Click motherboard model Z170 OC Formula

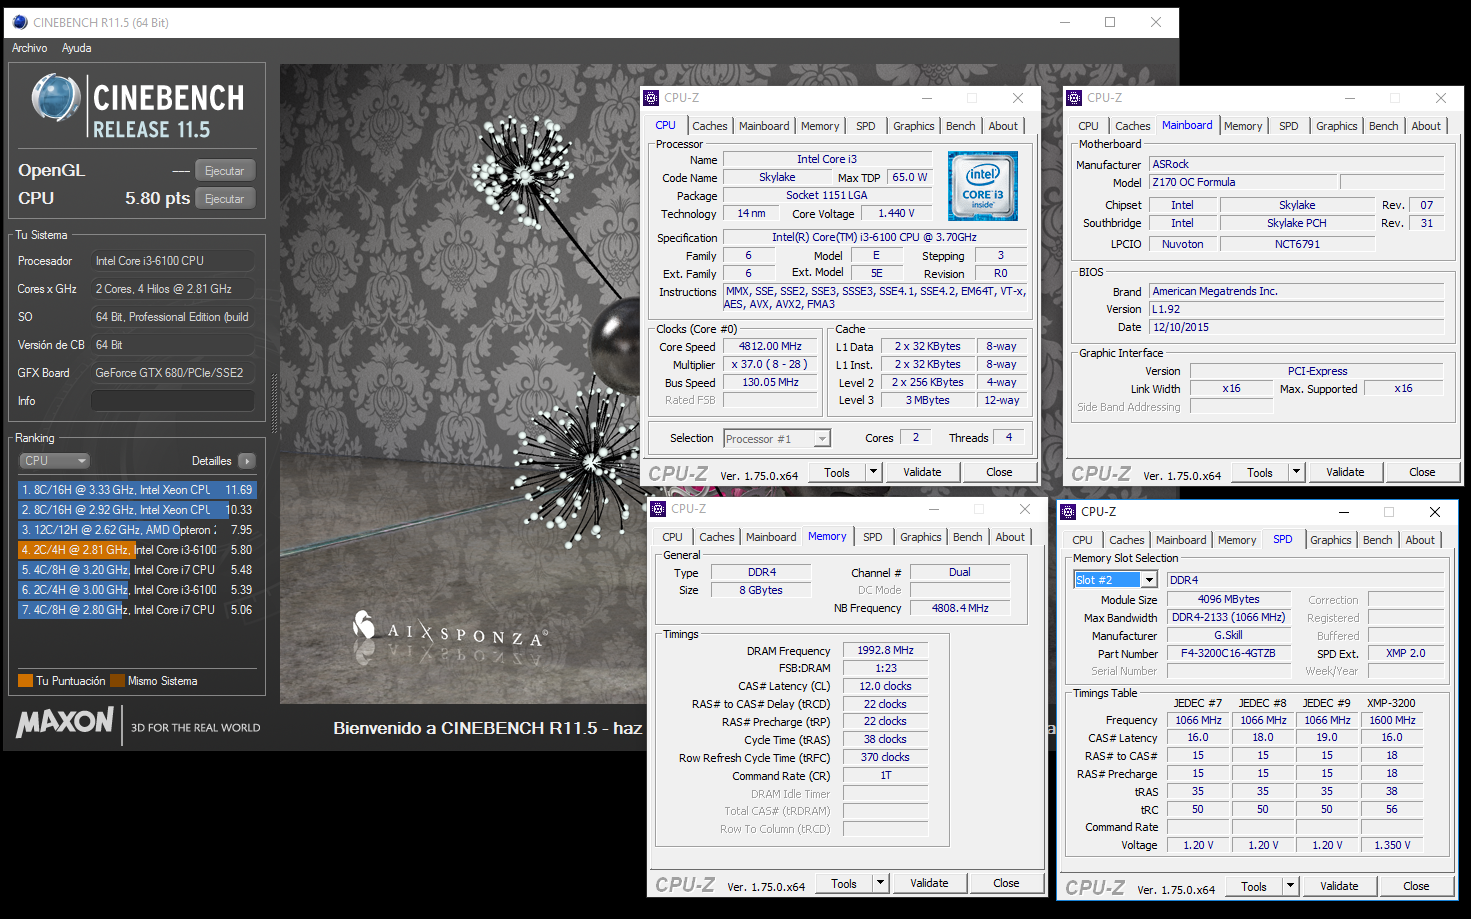pyautogui.click(x=1242, y=182)
